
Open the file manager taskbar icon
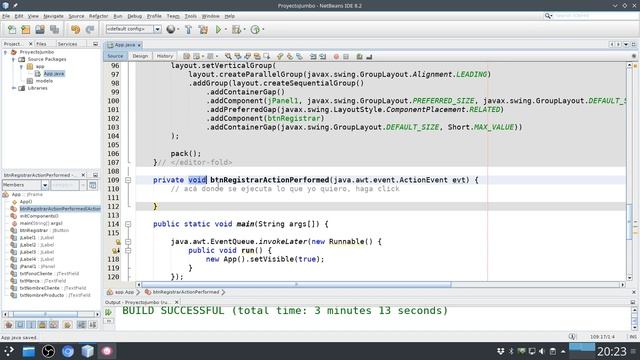click(29, 351)
